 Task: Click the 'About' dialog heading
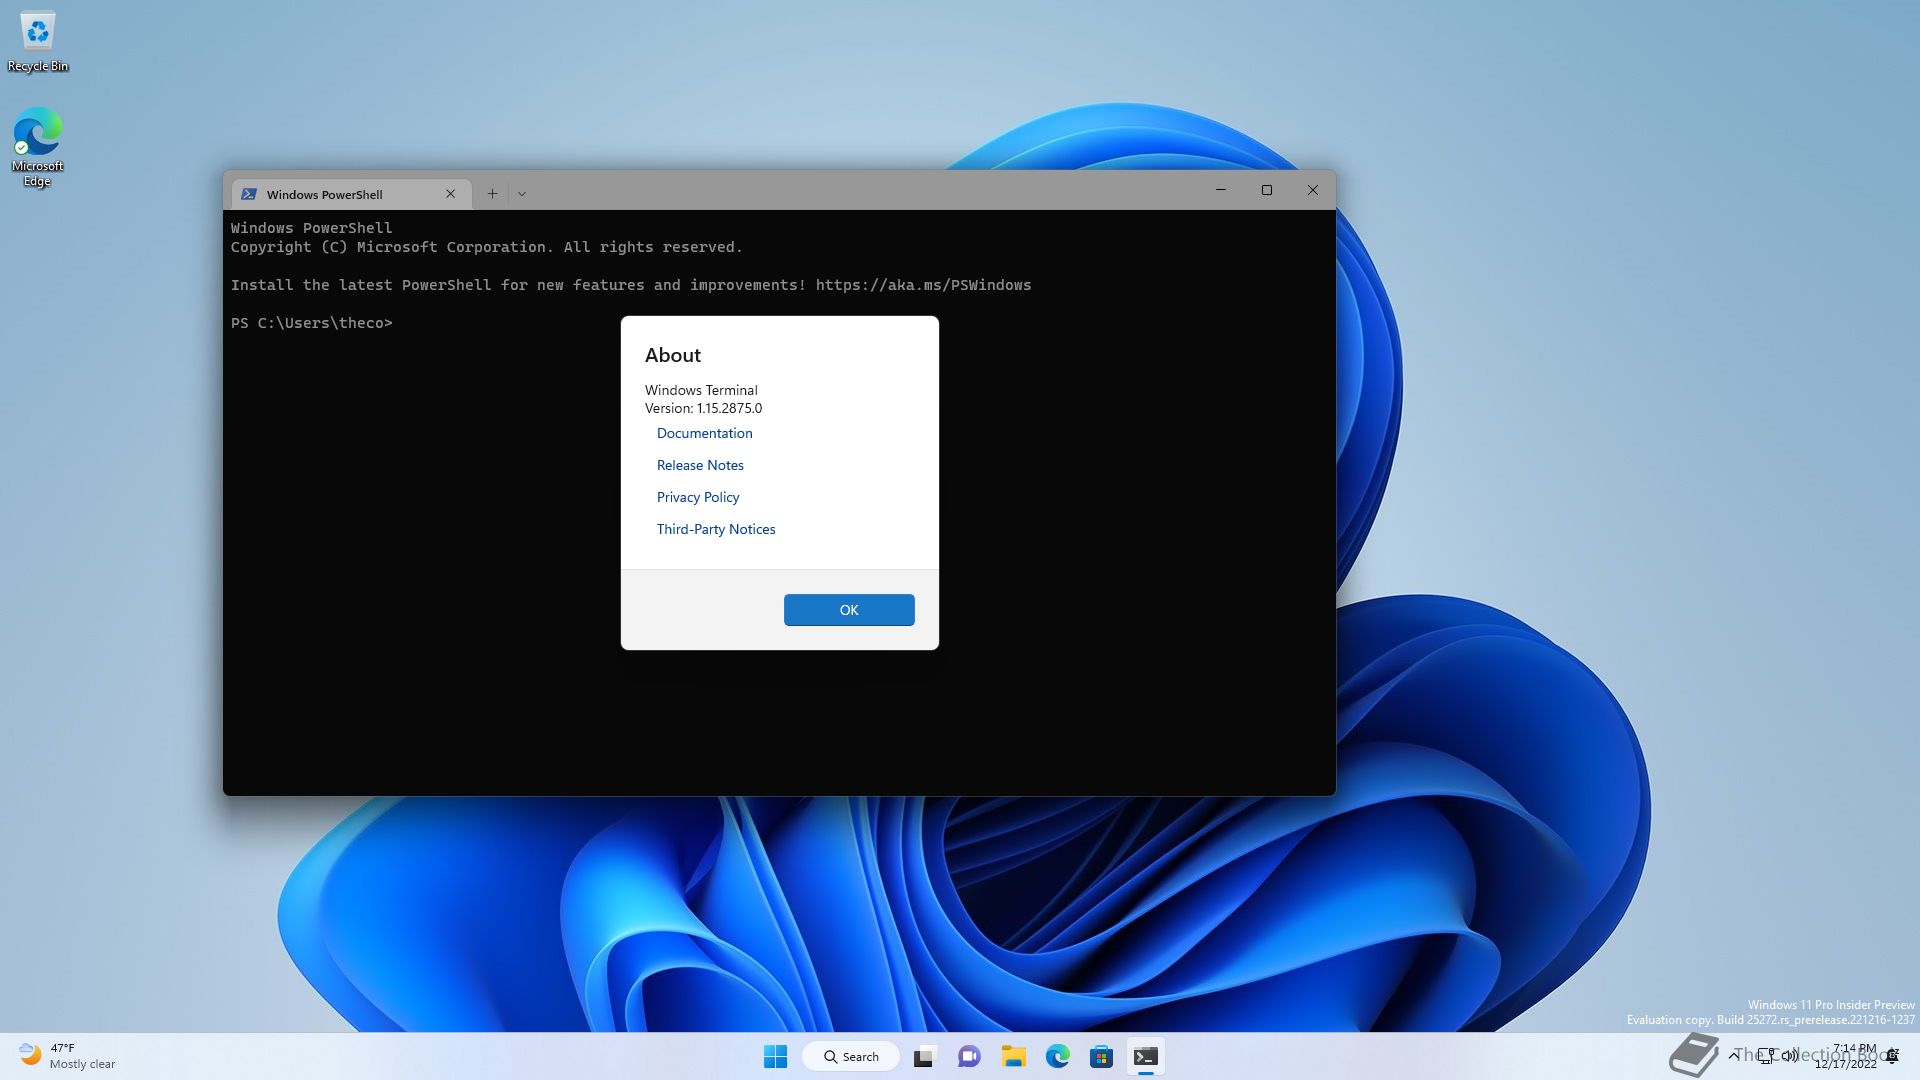[x=673, y=355]
